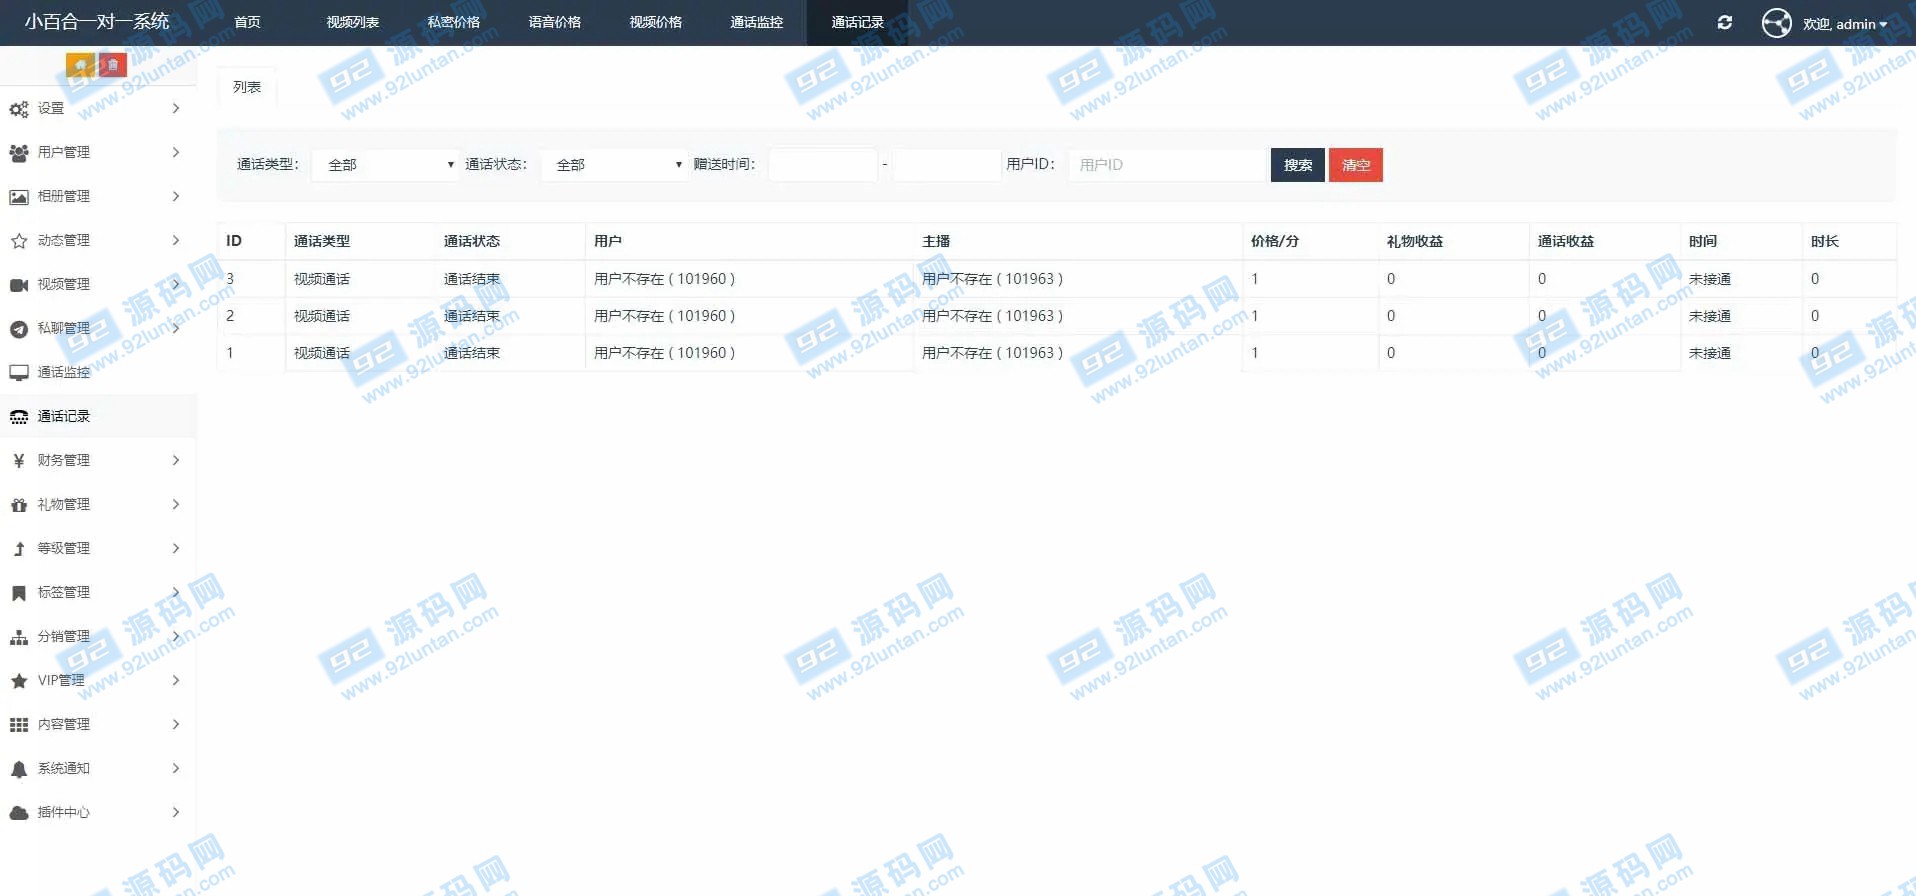Click the 搜索 search button
This screenshot has width=1916, height=896.
pos(1297,165)
